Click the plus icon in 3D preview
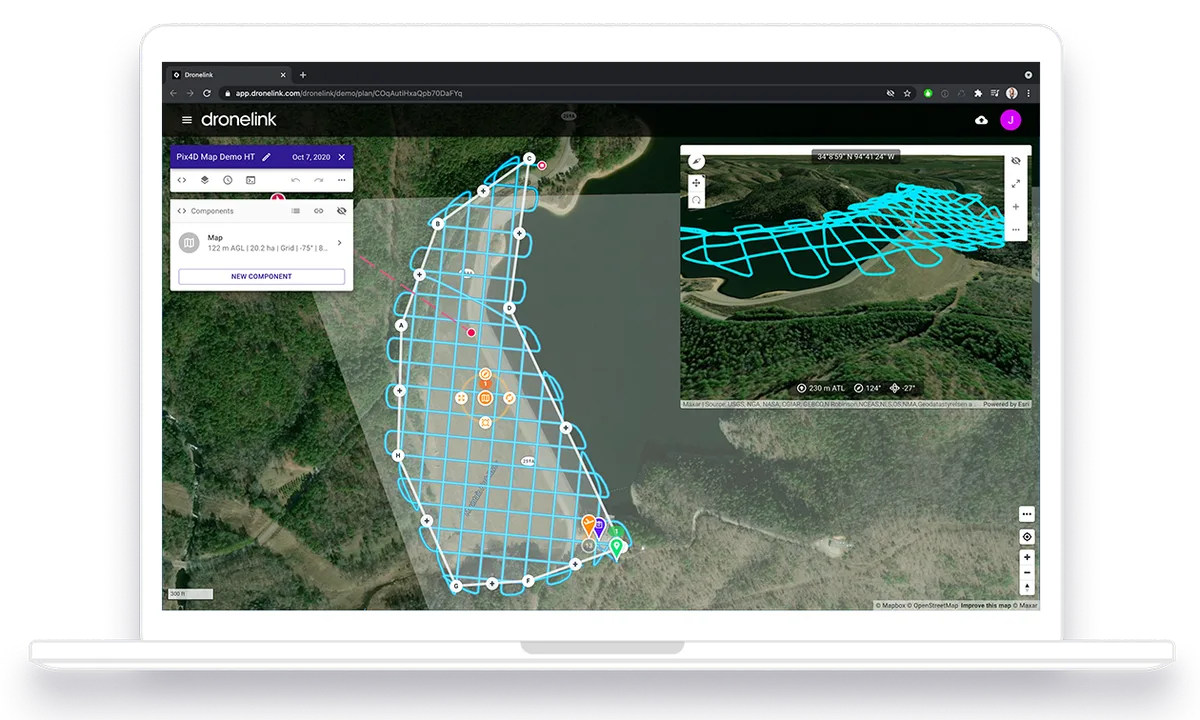 click(1016, 207)
